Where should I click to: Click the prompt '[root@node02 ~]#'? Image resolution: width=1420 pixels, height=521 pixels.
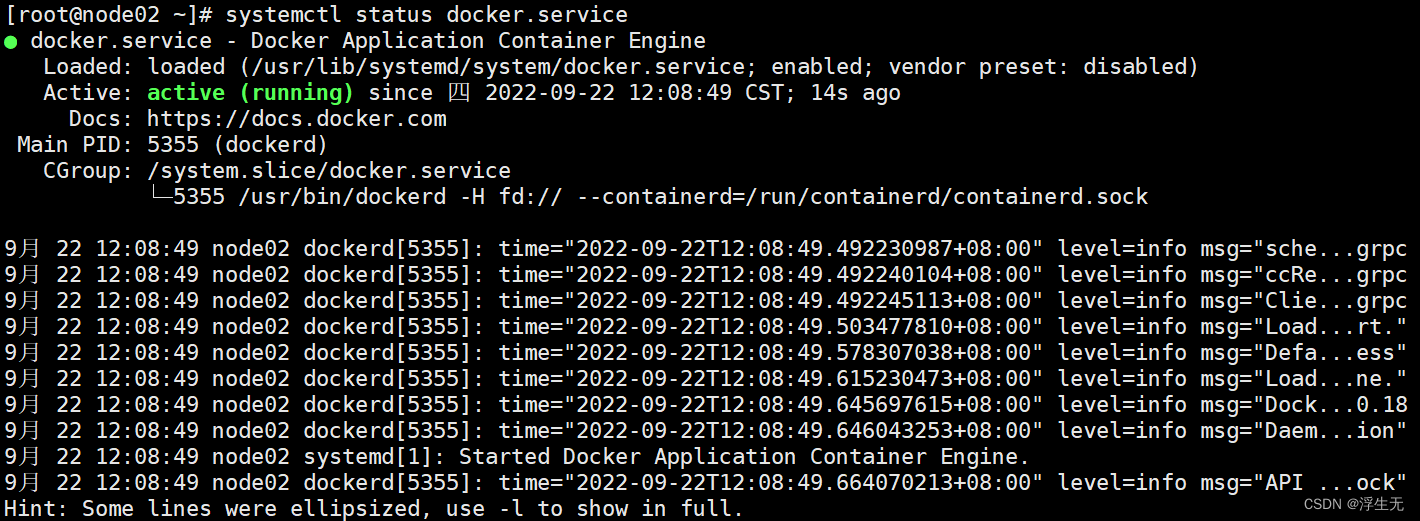click(x=110, y=15)
